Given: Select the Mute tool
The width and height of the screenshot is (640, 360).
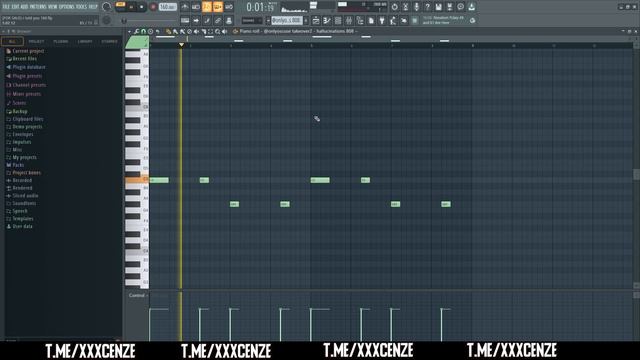Looking at the screenshot, I should click(196, 31).
